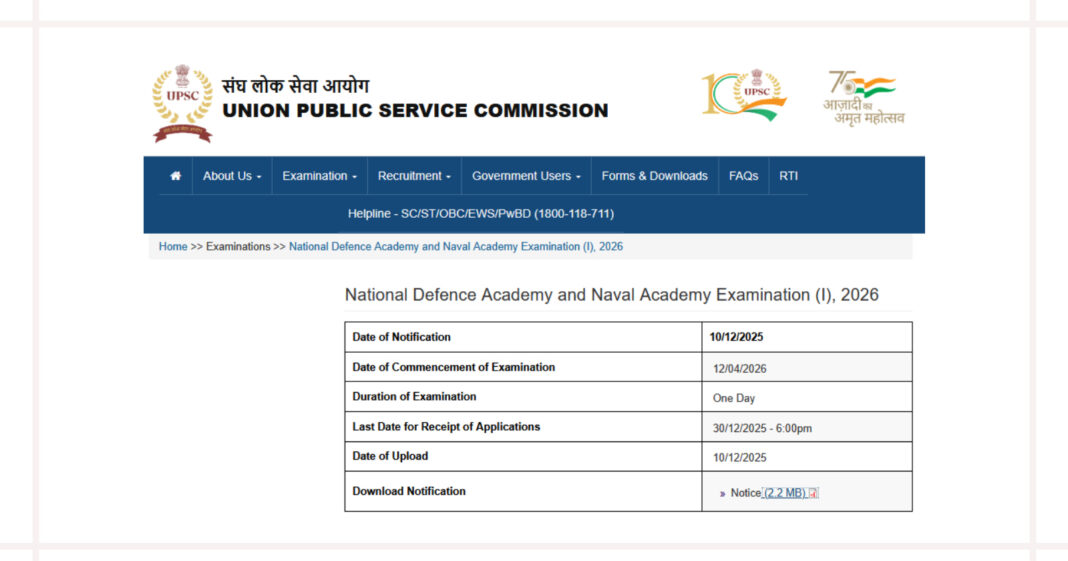Go to Home via breadcrumb link
Viewport: 1068px width, 561px height.
click(173, 246)
